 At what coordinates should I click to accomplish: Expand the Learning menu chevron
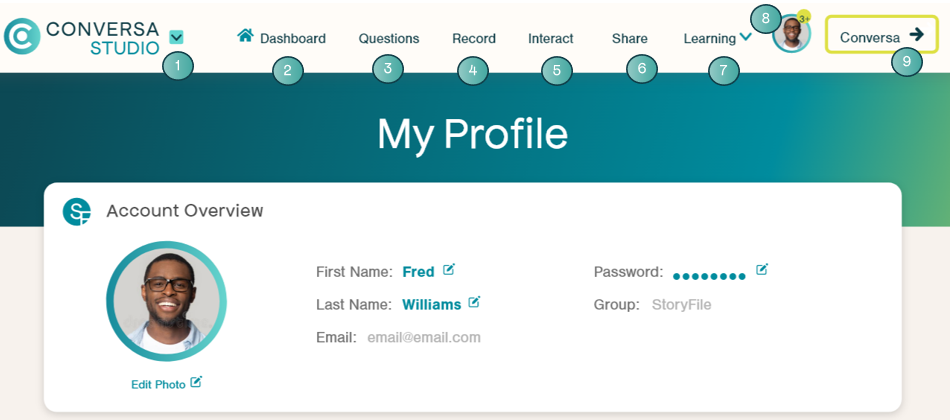[x=746, y=37]
